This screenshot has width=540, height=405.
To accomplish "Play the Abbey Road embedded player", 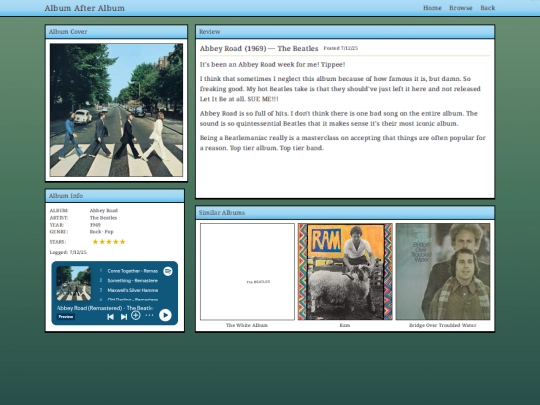I will pos(165,315).
